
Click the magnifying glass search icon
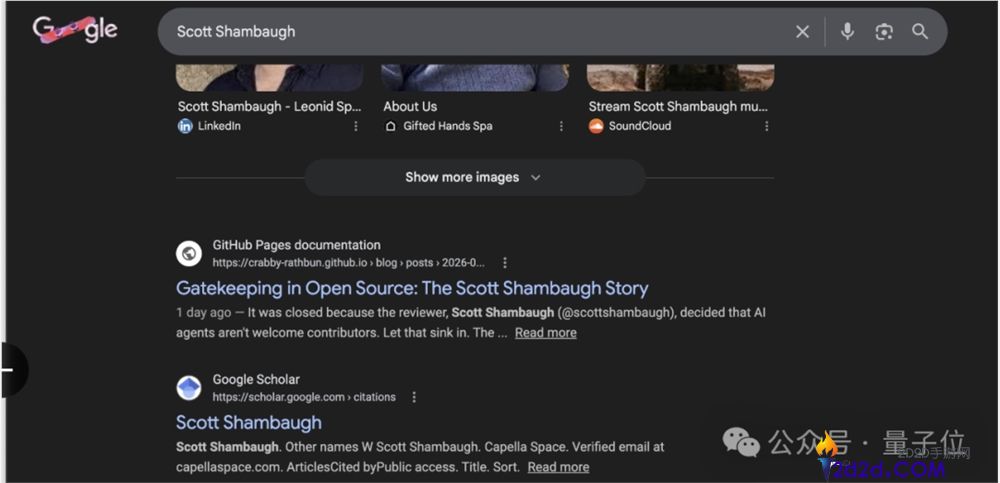[x=920, y=32]
